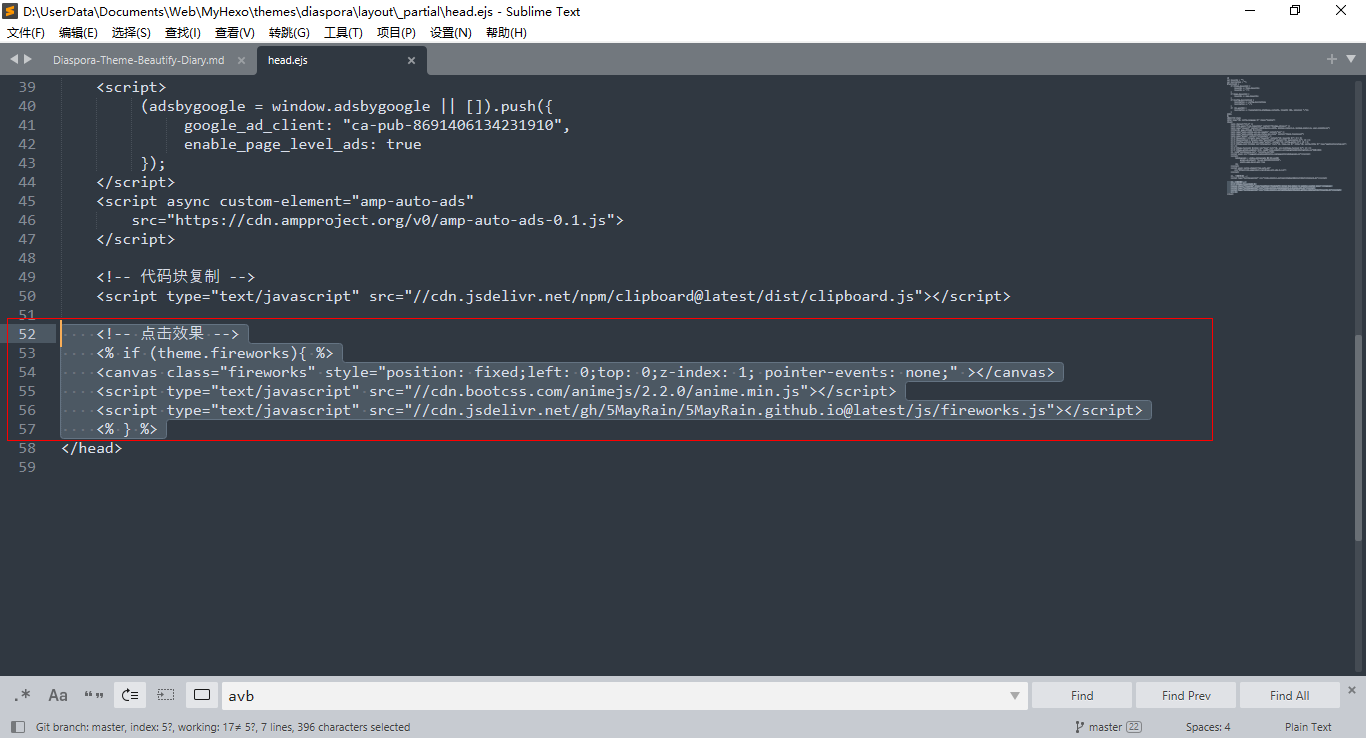Click line number 58 in gutter
The width and height of the screenshot is (1366, 738).
[x=27, y=448]
